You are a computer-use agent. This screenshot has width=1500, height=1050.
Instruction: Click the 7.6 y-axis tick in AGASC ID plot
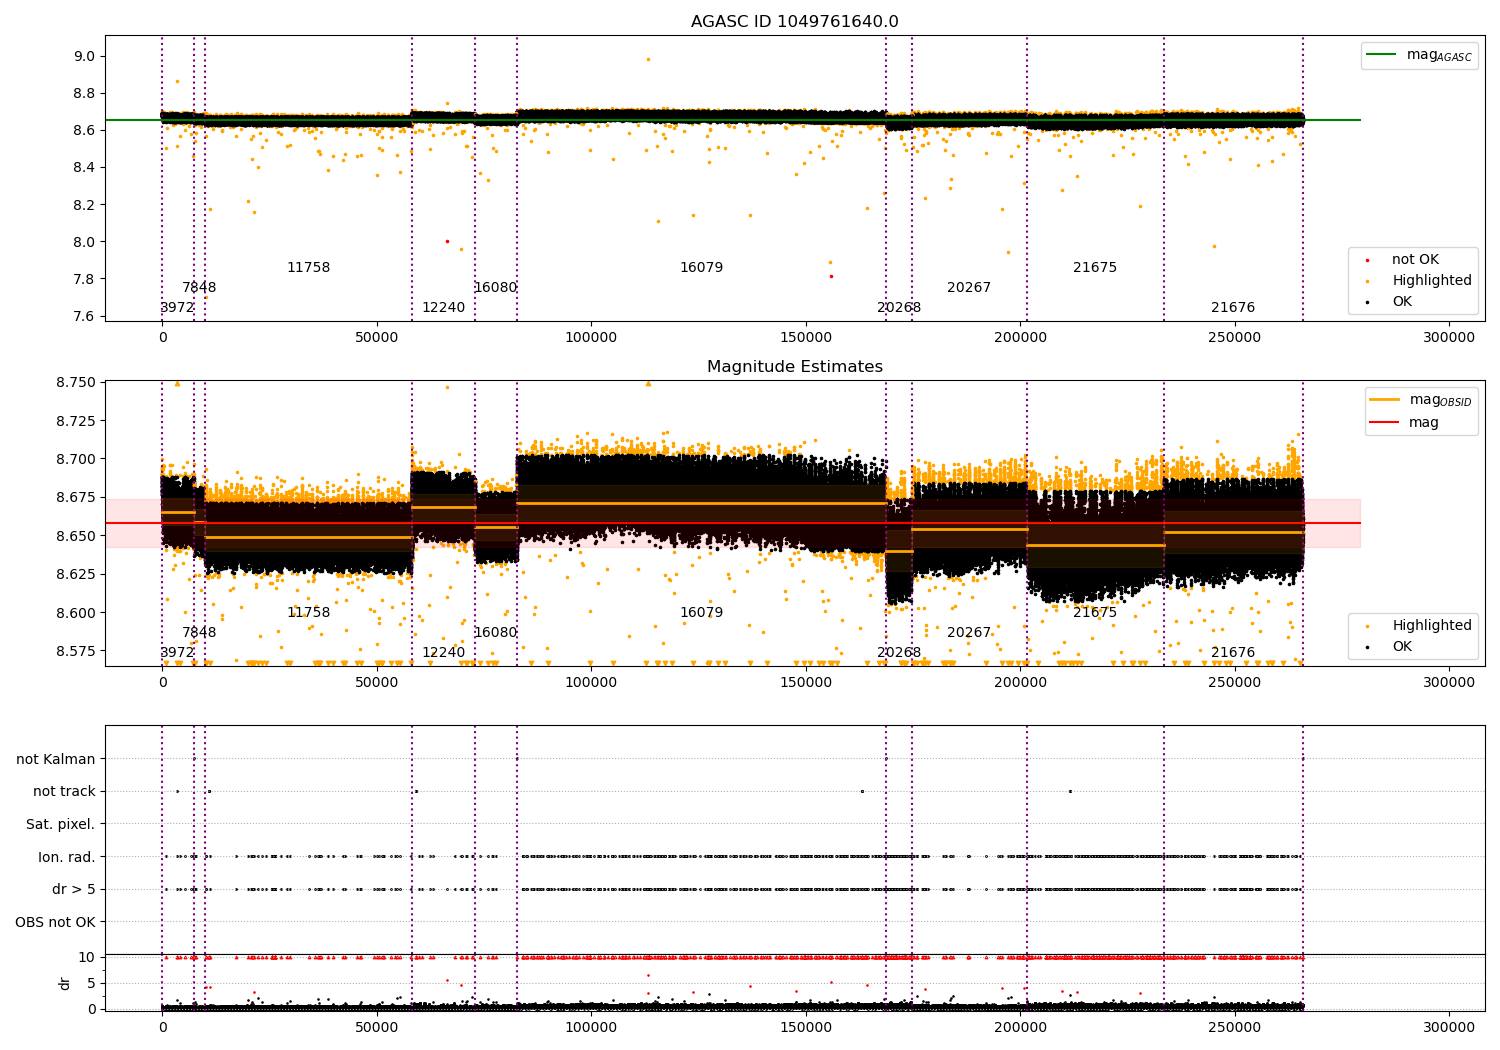click(84, 316)
